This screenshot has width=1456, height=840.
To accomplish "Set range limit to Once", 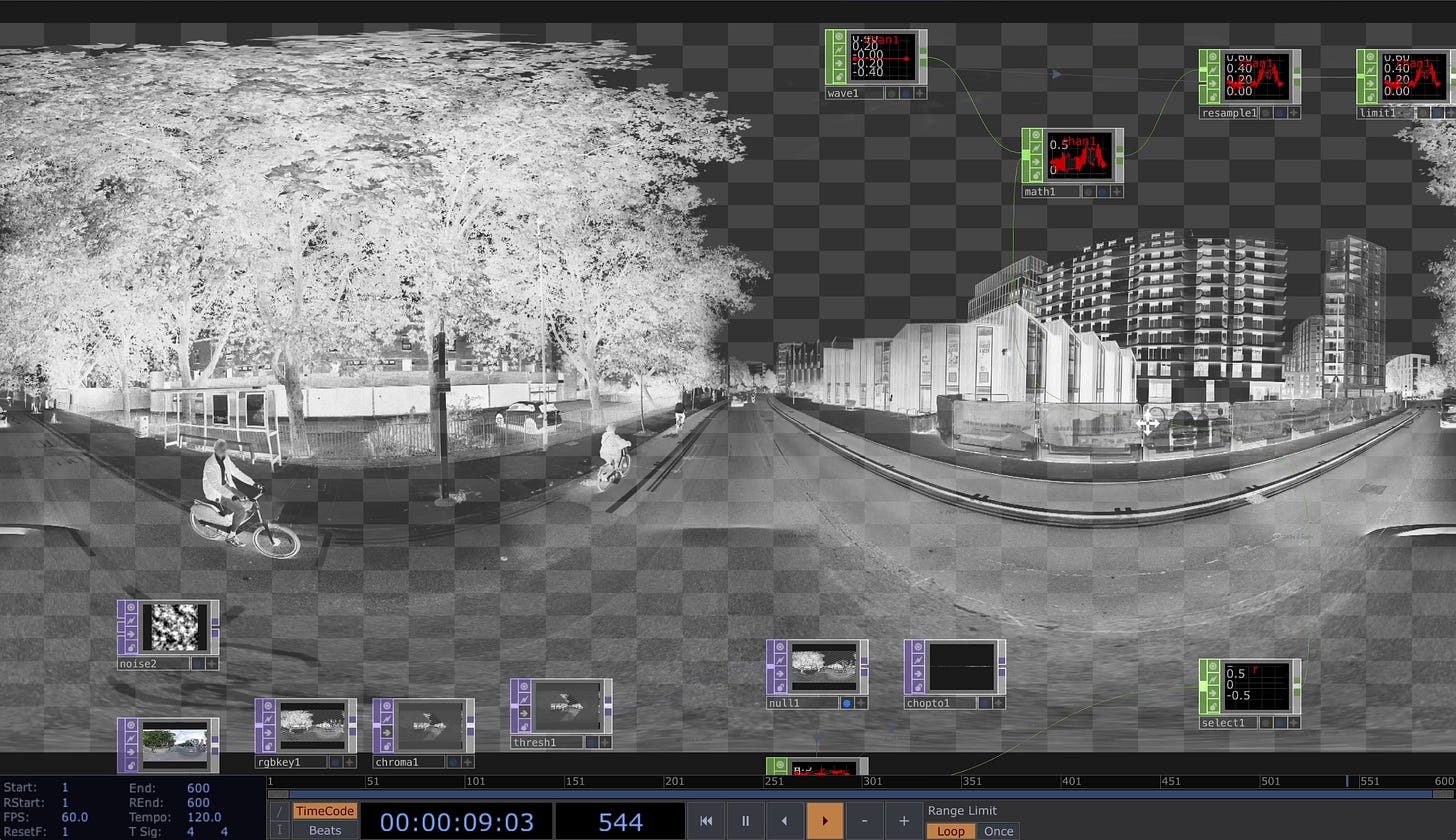I will click(998, 831).
